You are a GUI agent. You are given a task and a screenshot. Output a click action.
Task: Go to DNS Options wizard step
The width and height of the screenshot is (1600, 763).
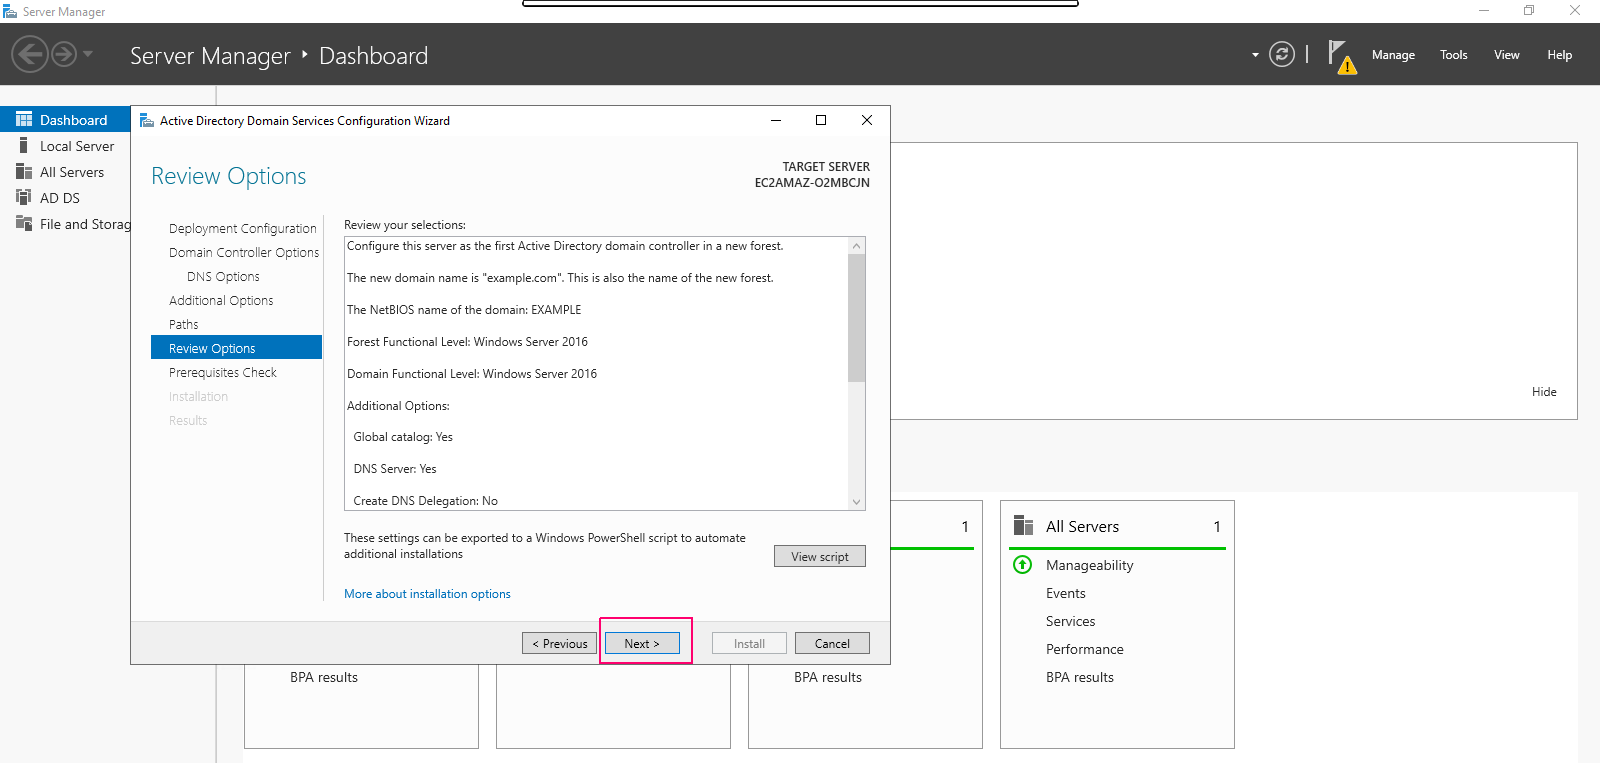(223, 276)
